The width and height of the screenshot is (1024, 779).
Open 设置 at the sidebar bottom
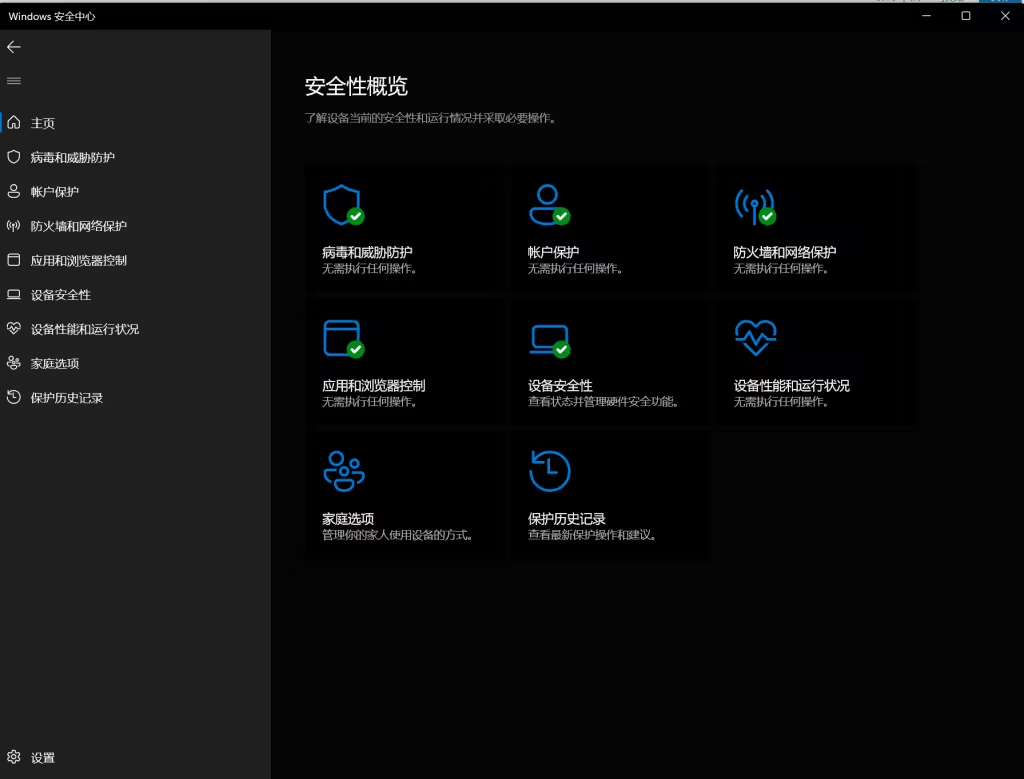click(x=42, y=758)
